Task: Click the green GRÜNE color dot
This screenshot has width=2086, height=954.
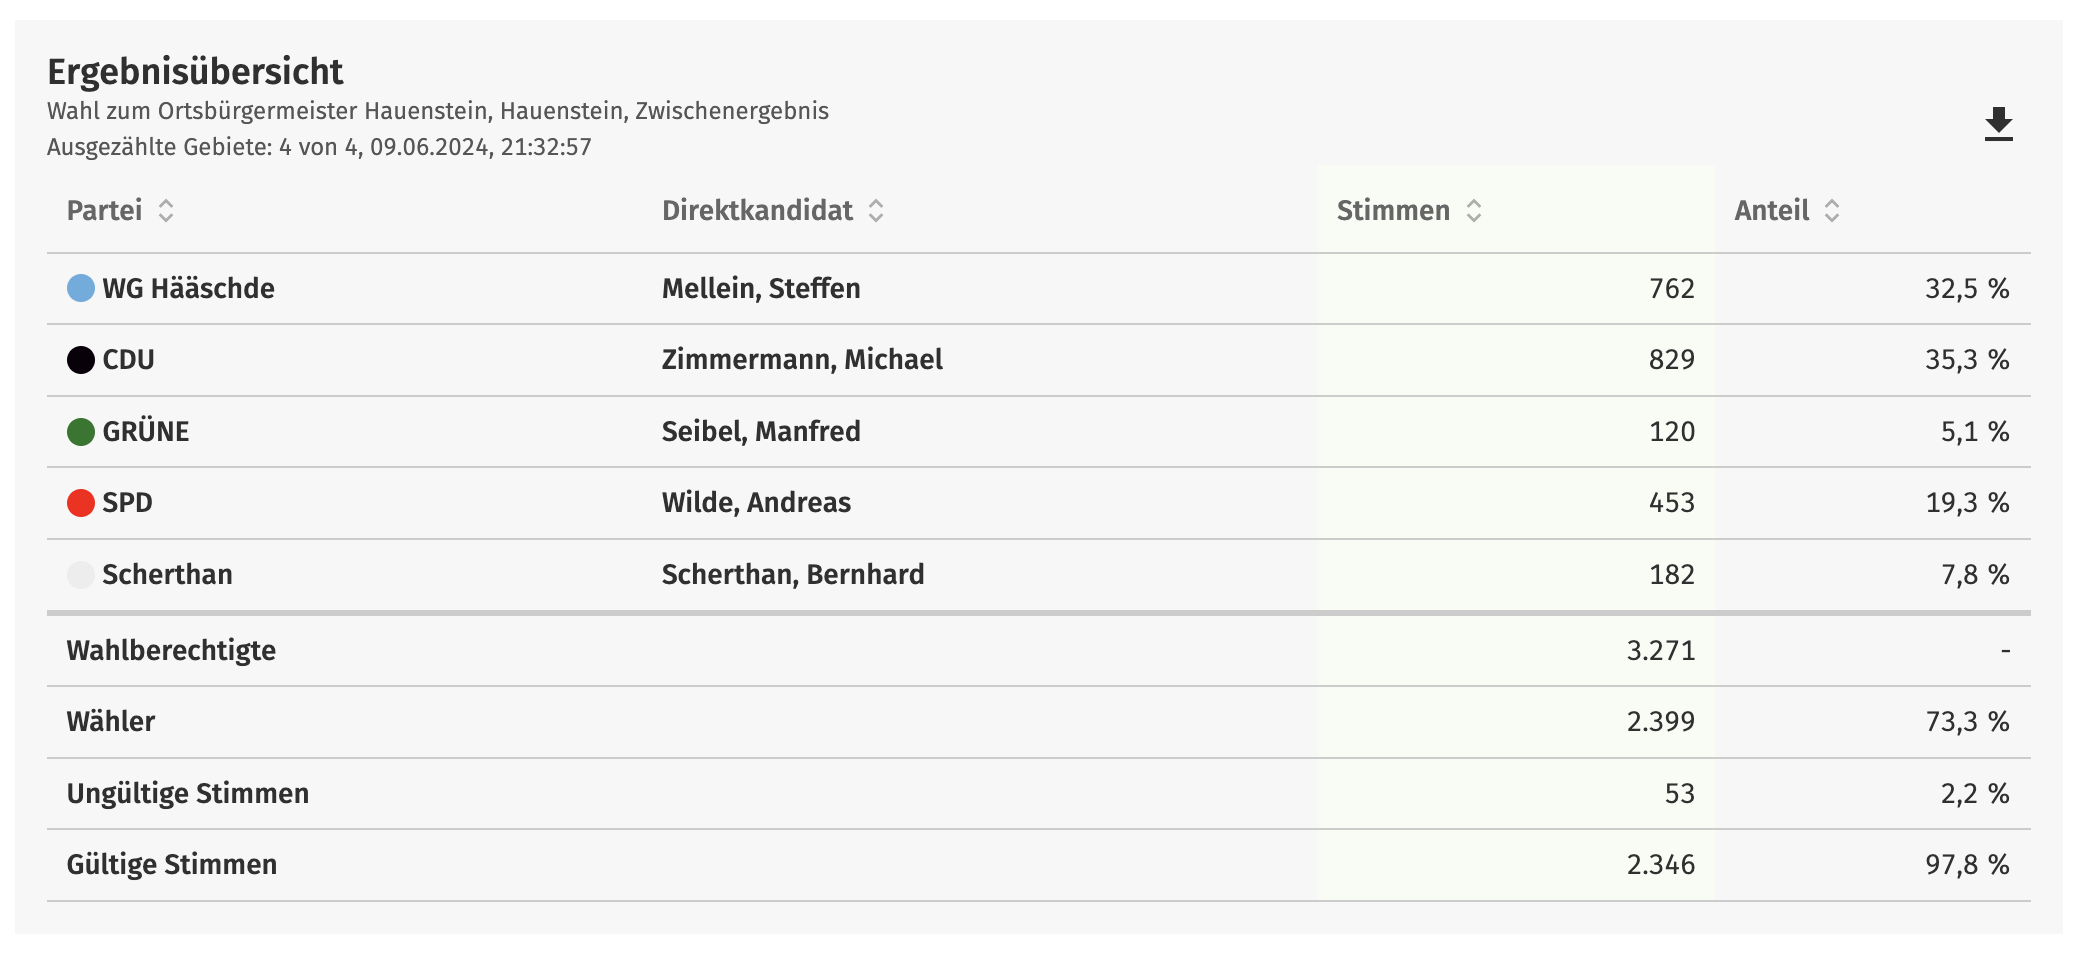Action: [x=81, y=432]
